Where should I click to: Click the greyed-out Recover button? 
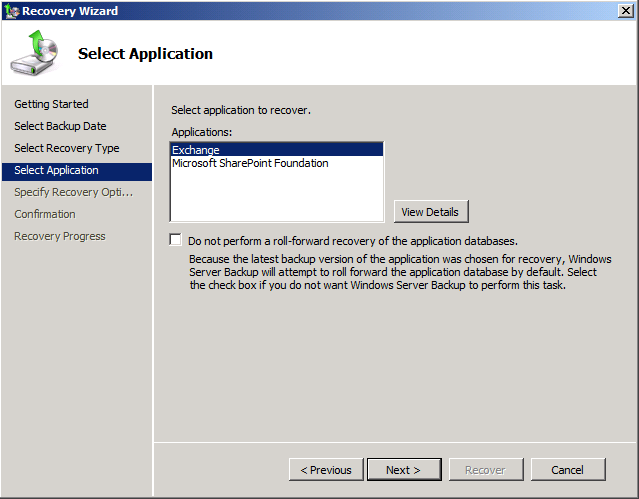(x=485, y=469)
